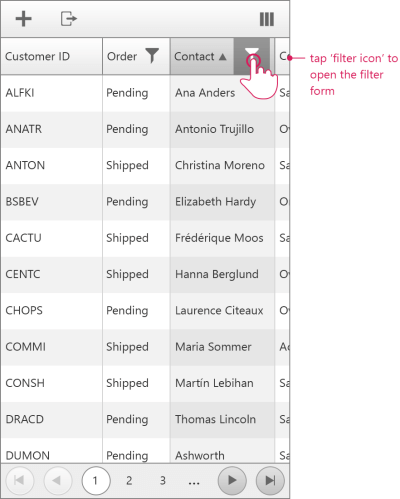Go to the previous page
The width and height of the screenshot is (400, 499).
pyautogui.click(x=58, y=481)
